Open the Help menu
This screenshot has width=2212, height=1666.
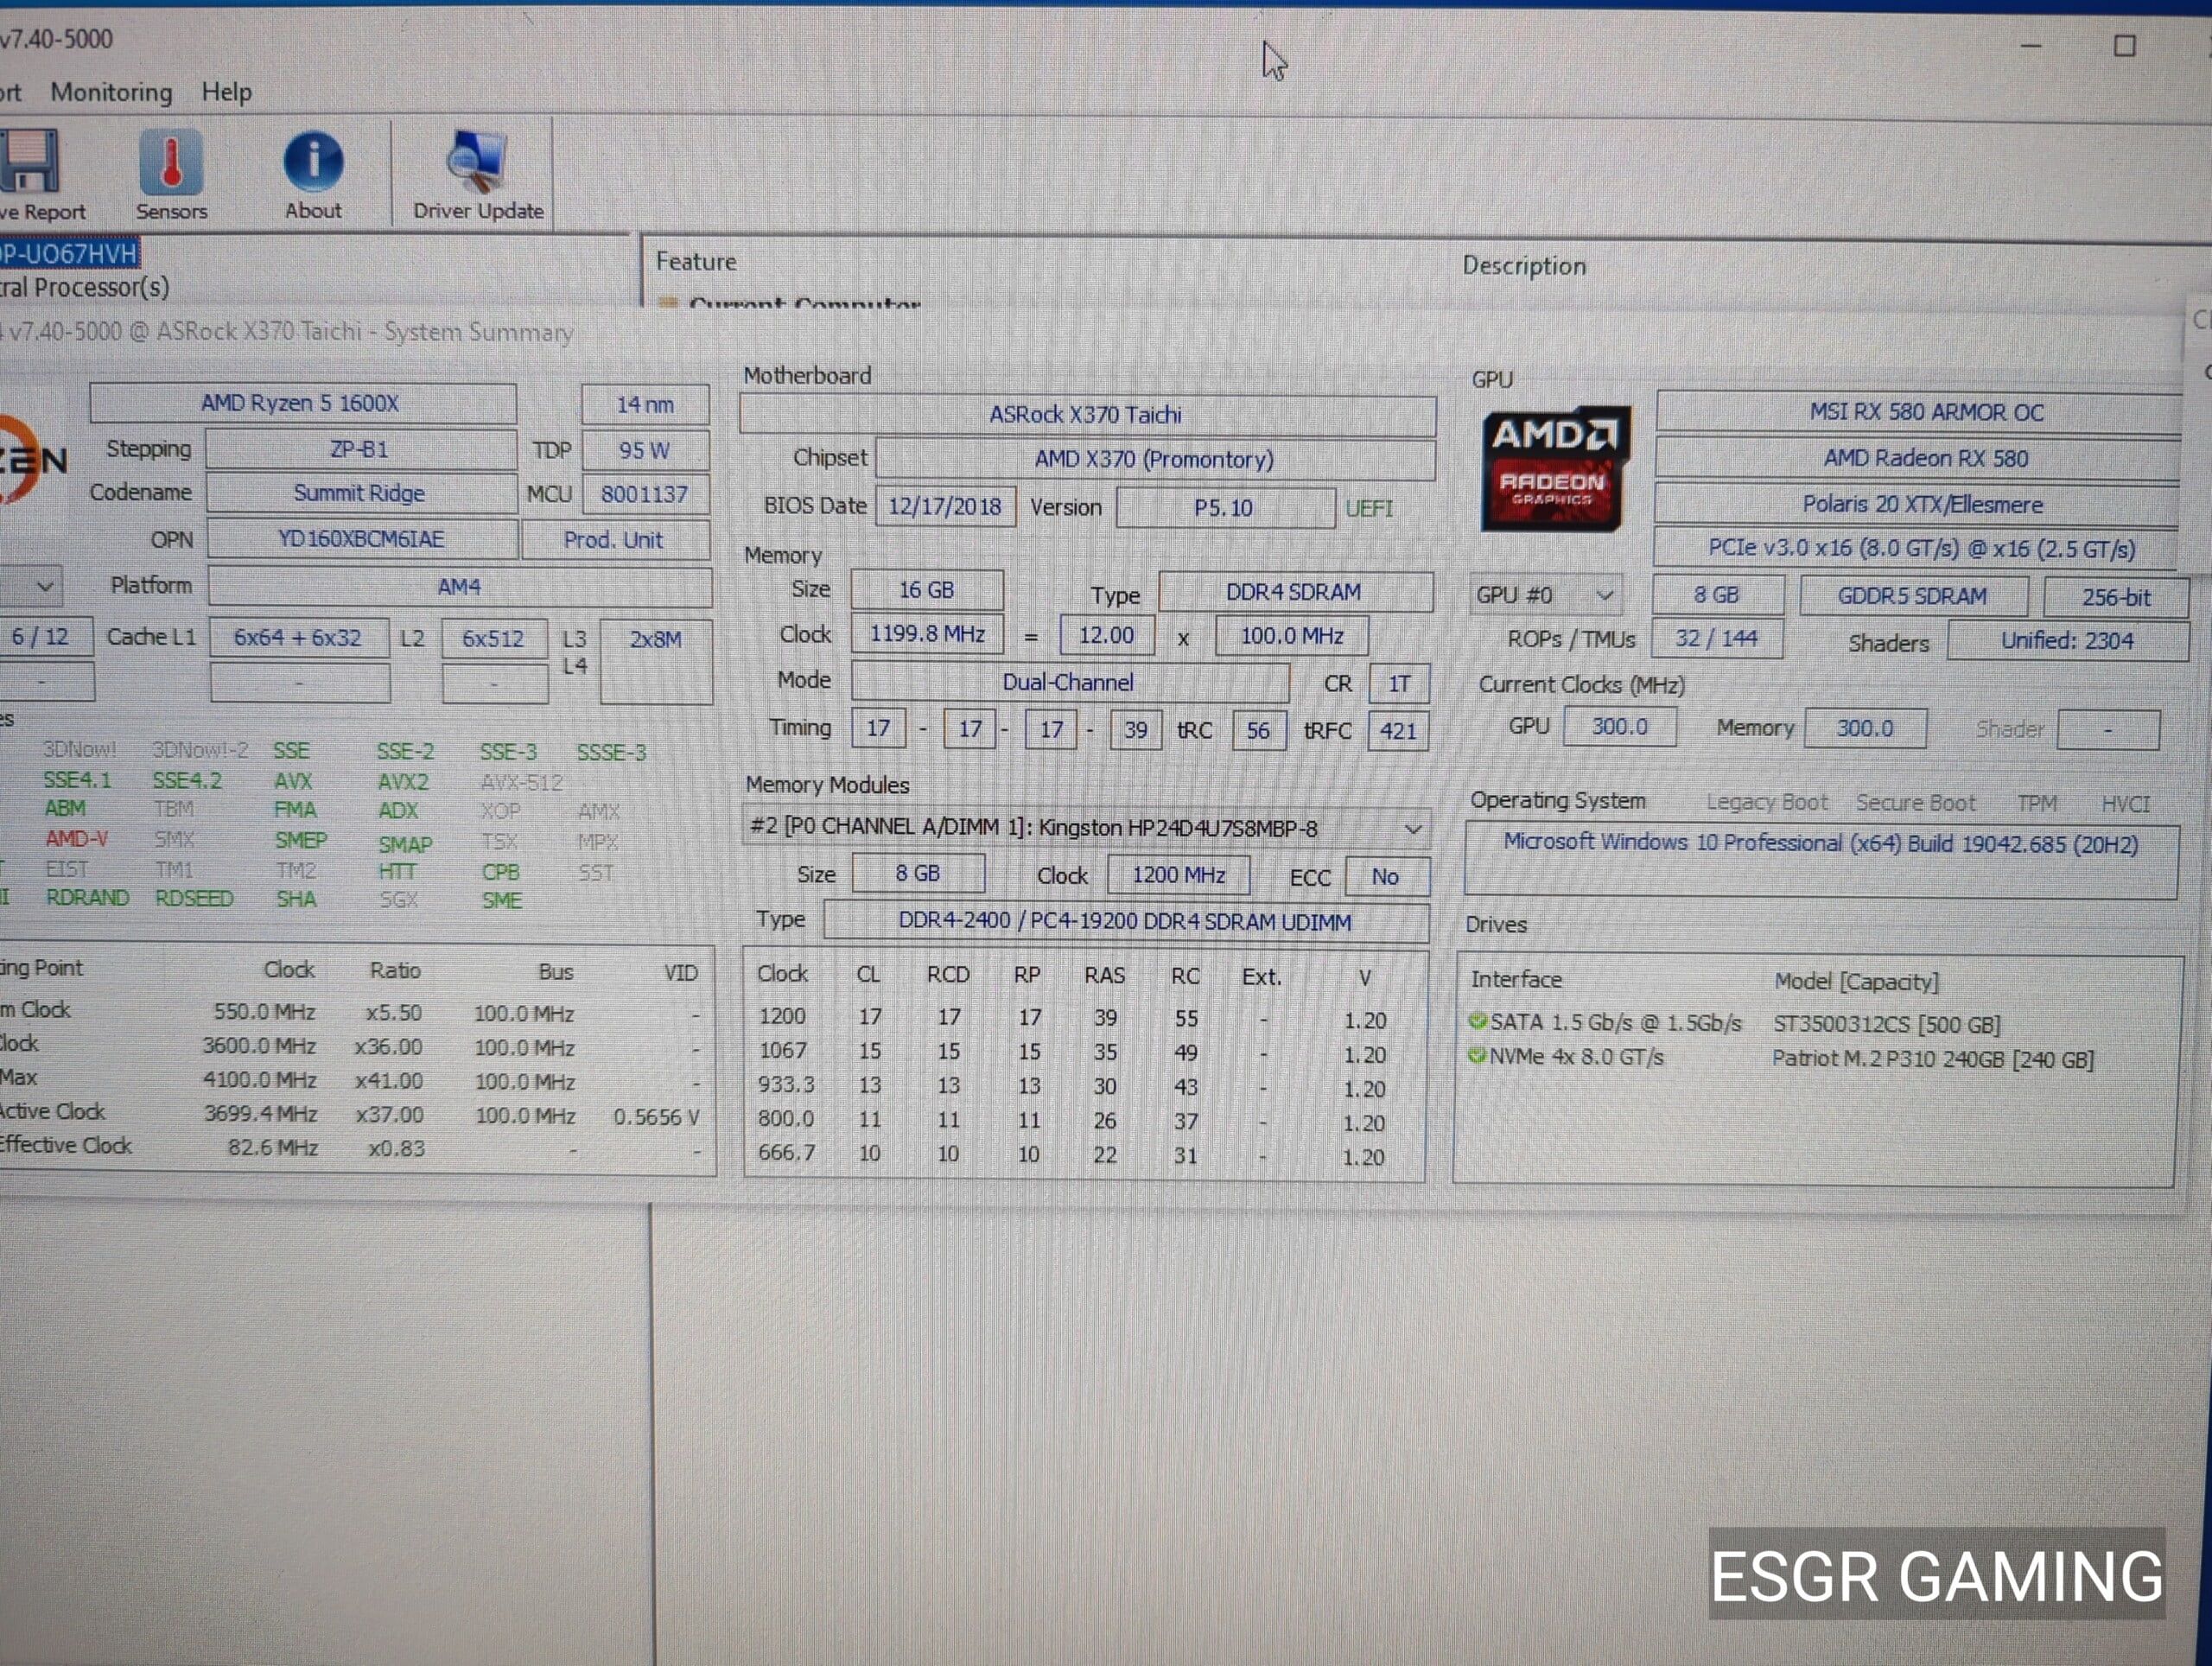pos(226,92)
